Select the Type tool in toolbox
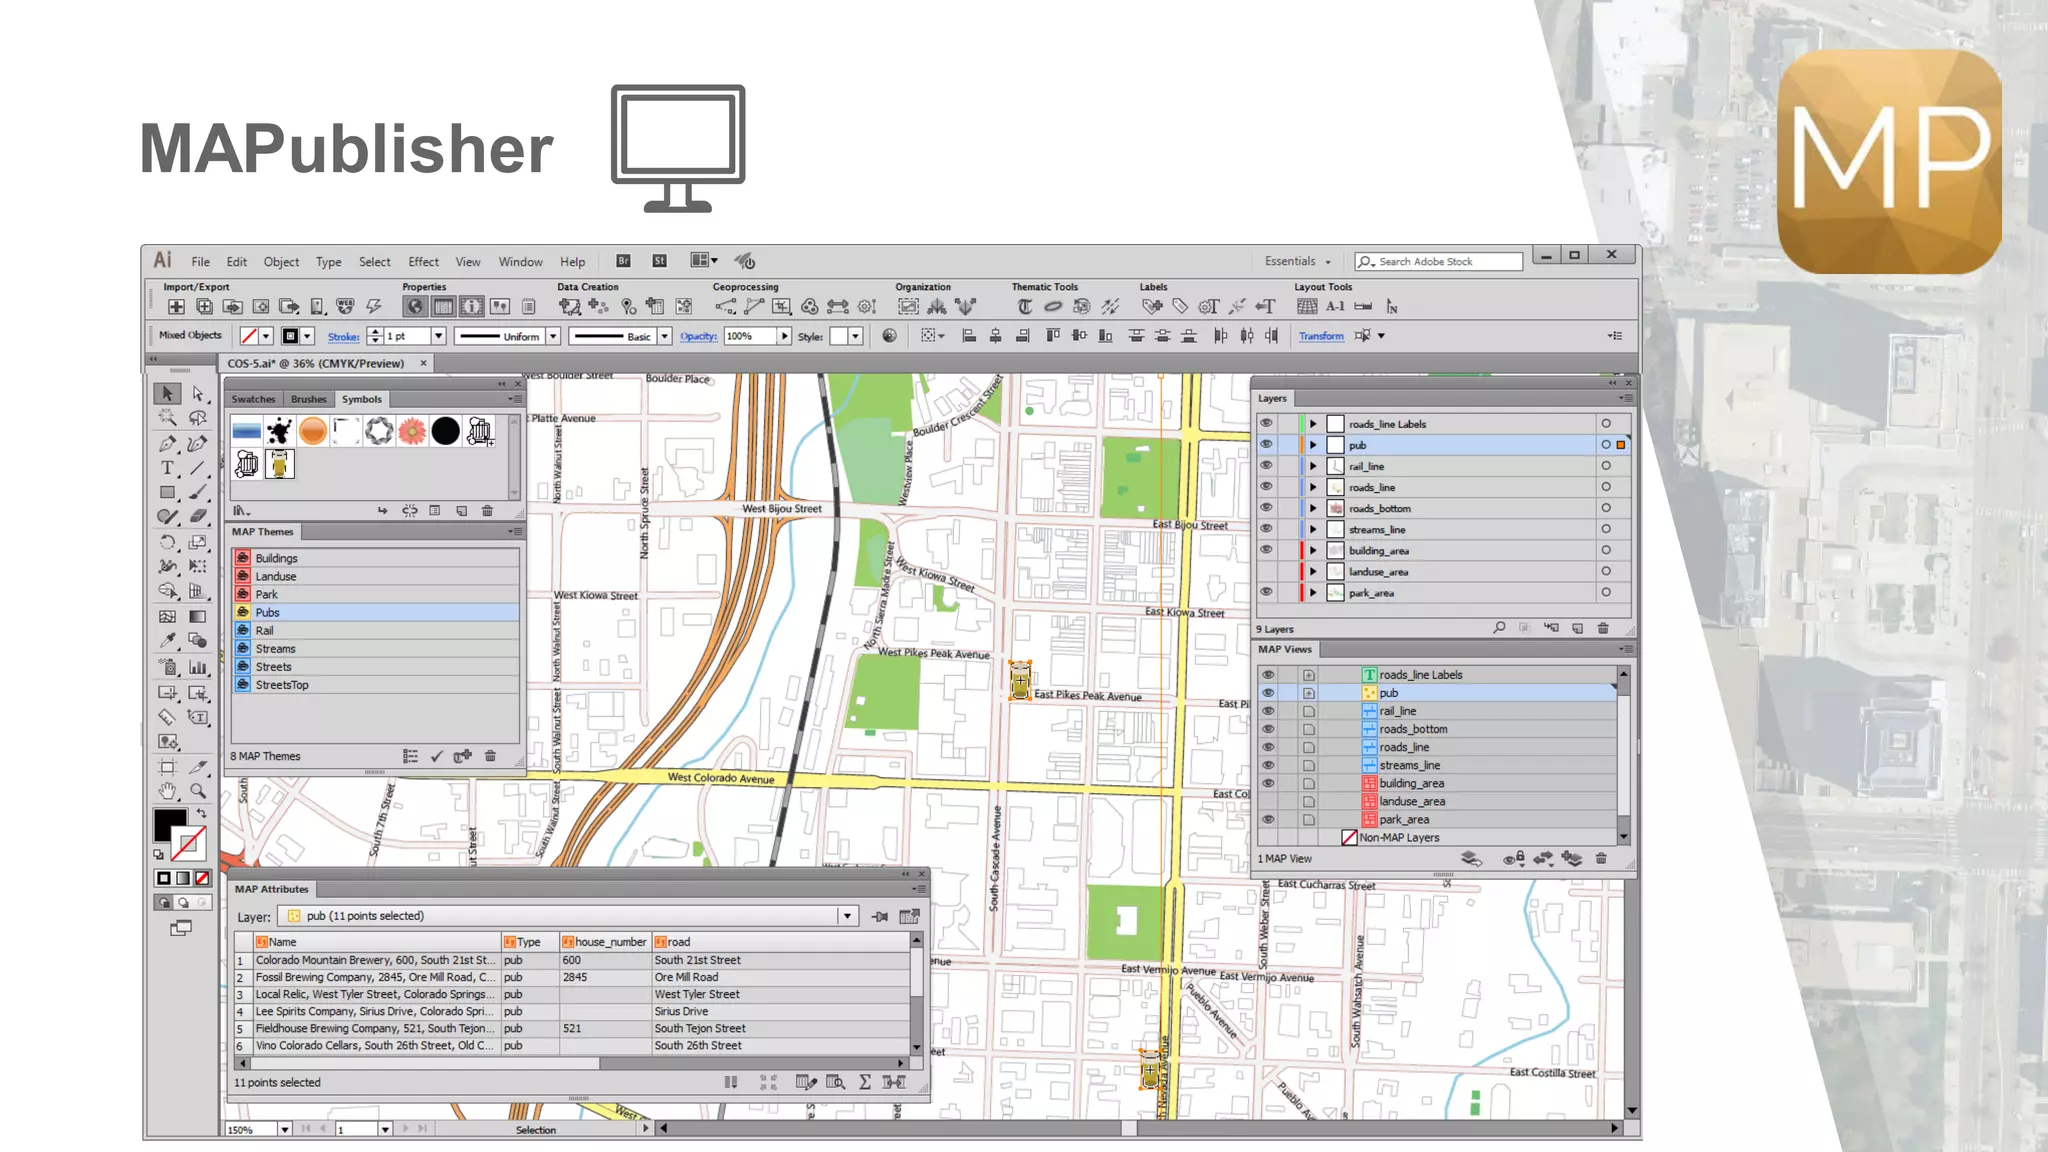The width and height of the screenshot is (2048, 1152). 167,468
